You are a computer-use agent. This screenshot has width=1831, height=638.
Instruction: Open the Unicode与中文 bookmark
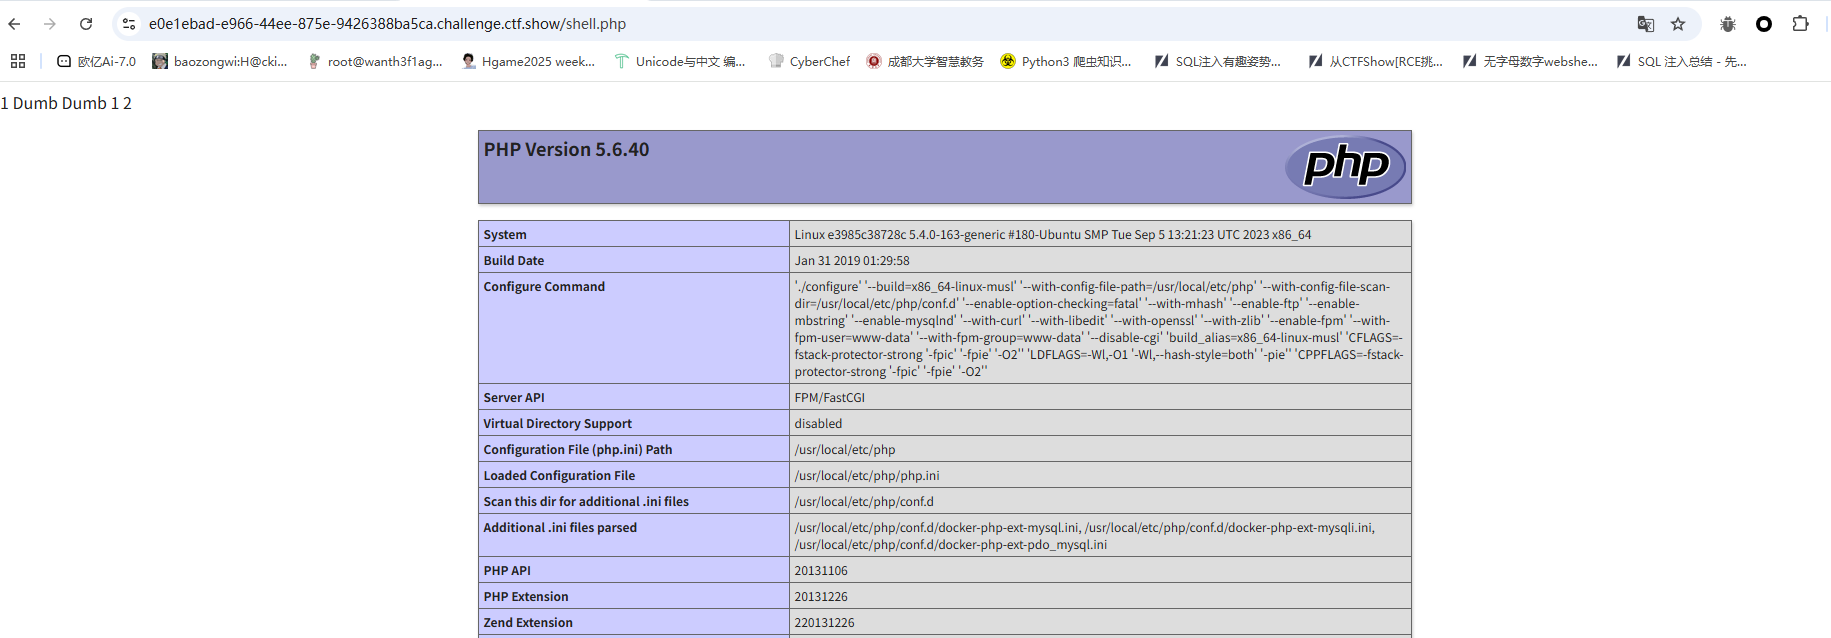coord(680,61)
